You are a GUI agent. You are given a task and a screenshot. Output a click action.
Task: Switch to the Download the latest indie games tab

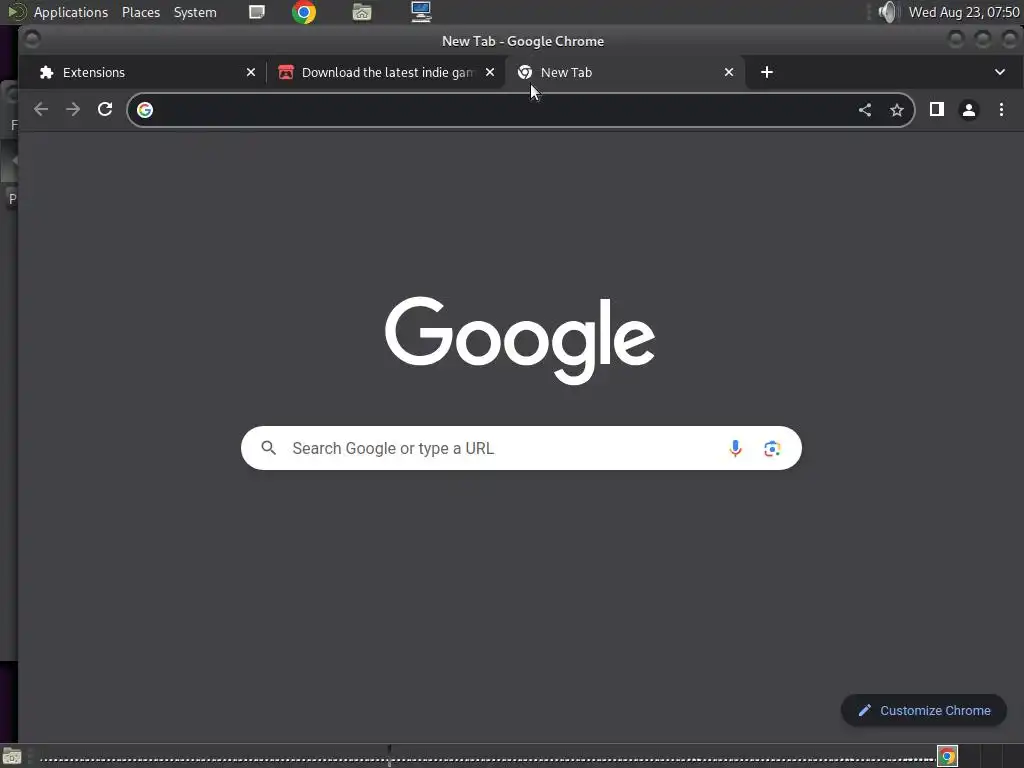385,72
